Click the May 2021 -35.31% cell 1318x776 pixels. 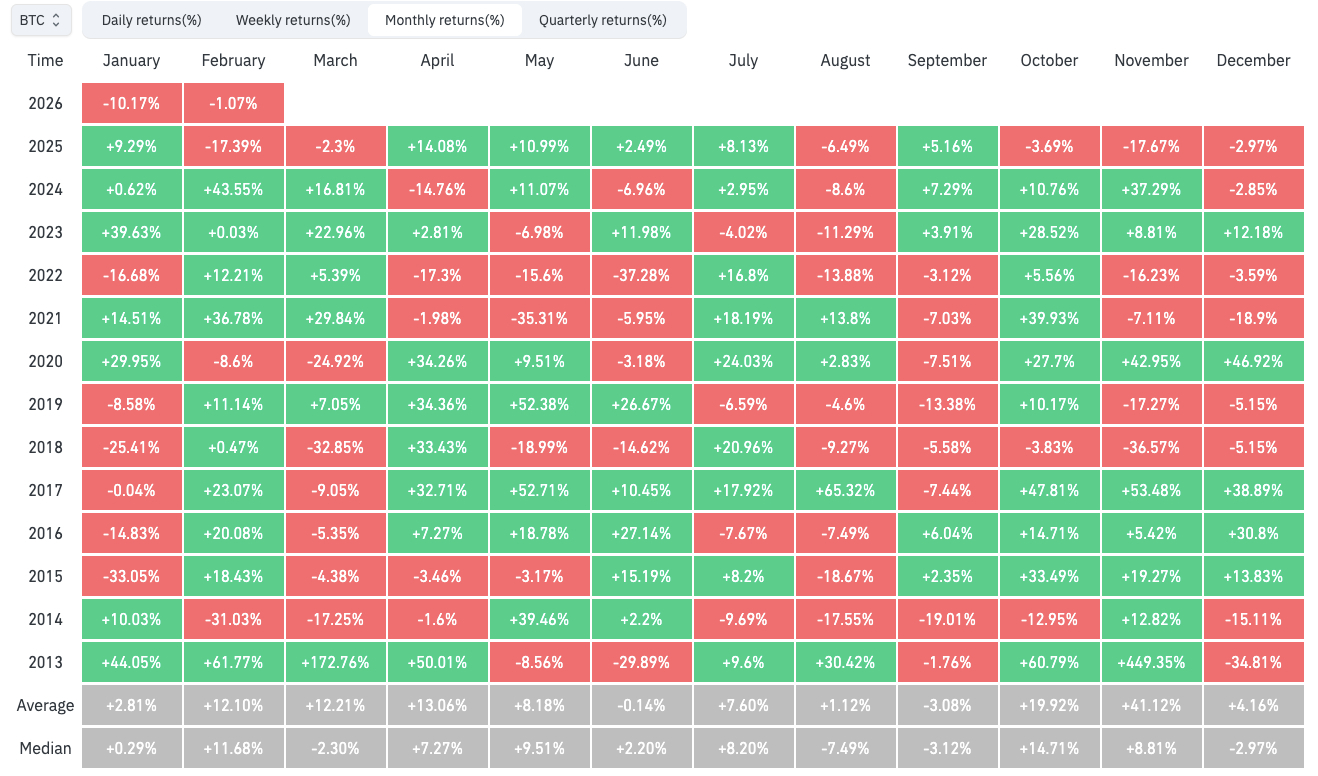point(540,318)
